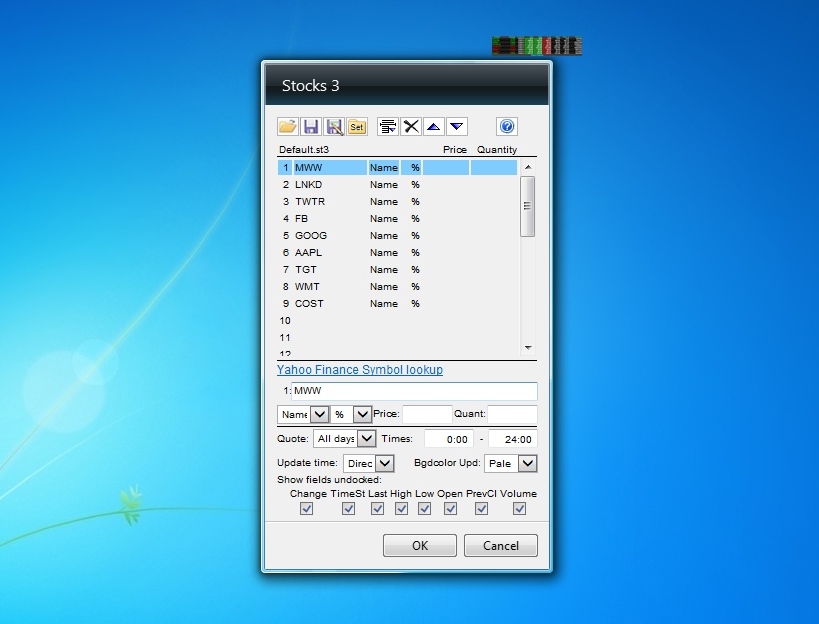Select empty row 10 in the list

[397, 321]
